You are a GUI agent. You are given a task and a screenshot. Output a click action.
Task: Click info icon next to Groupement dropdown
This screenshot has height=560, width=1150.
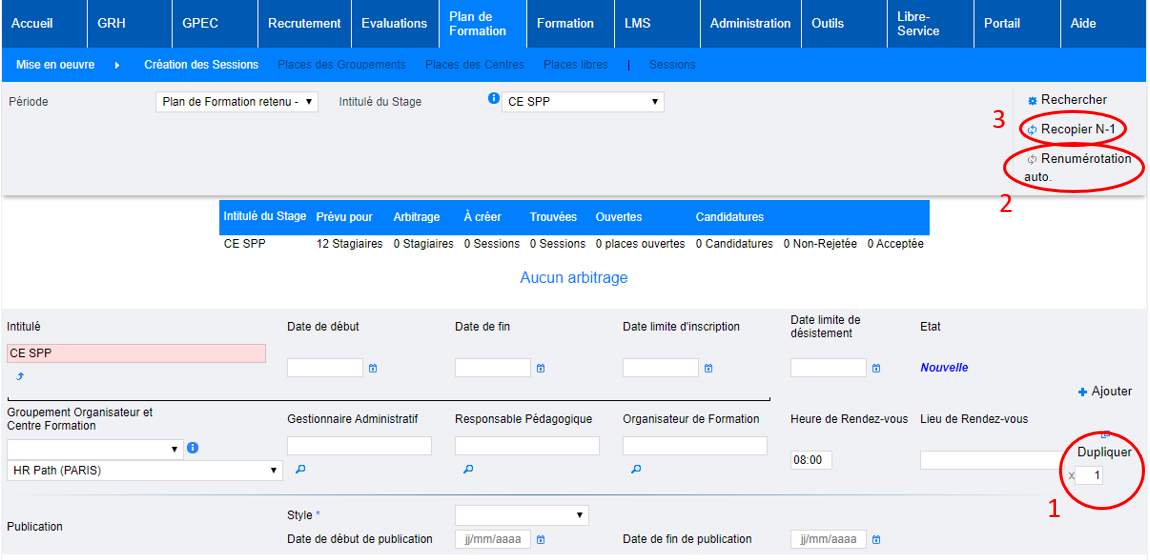pyautogui.click(x=193, y=447)
